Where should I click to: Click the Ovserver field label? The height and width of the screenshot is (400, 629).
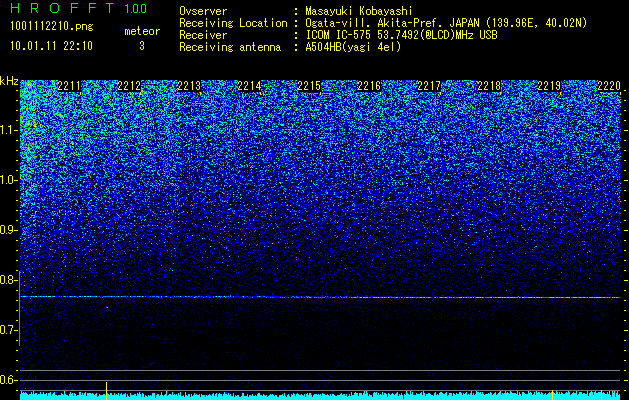point(203,11)
